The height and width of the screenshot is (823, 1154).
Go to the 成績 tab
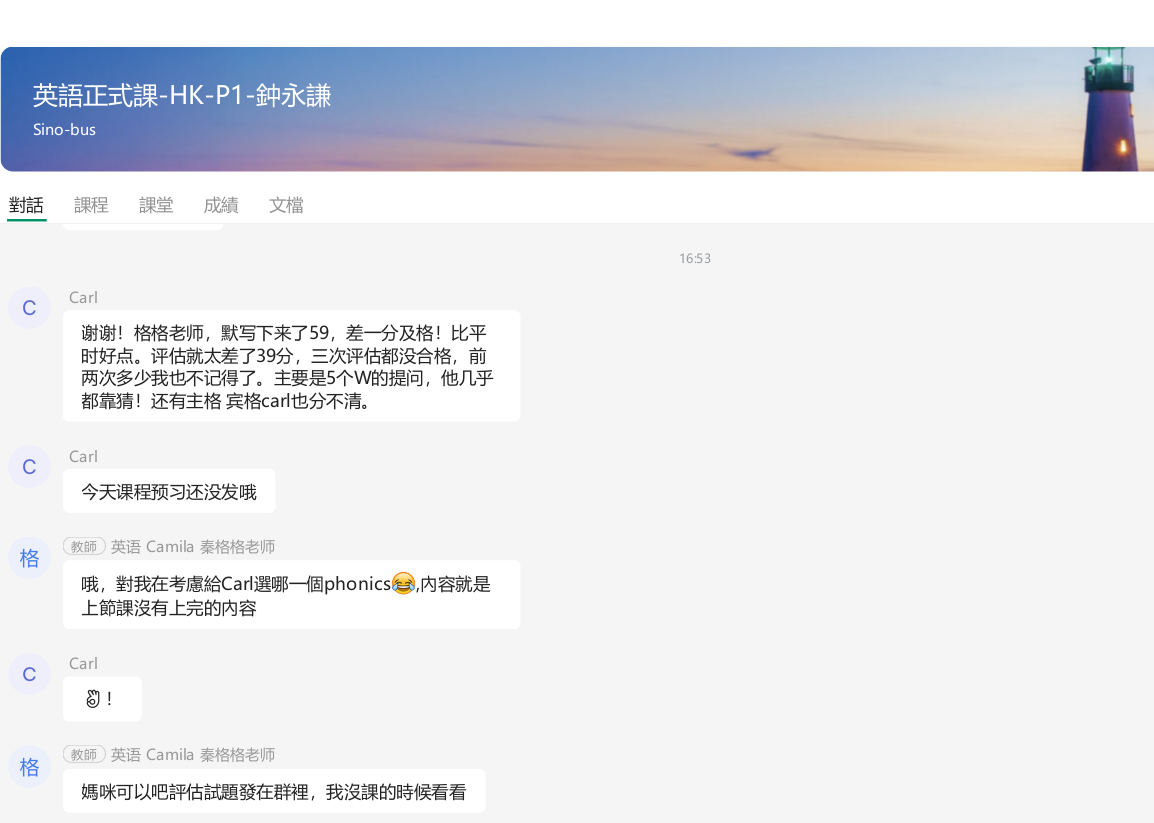(x=221, y=205)
